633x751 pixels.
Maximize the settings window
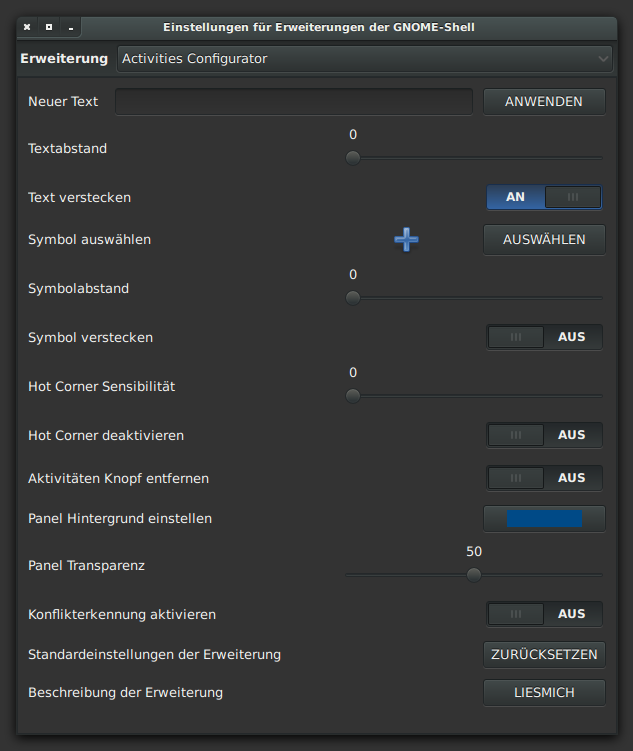pyautogui.click(x=49, y=27)
